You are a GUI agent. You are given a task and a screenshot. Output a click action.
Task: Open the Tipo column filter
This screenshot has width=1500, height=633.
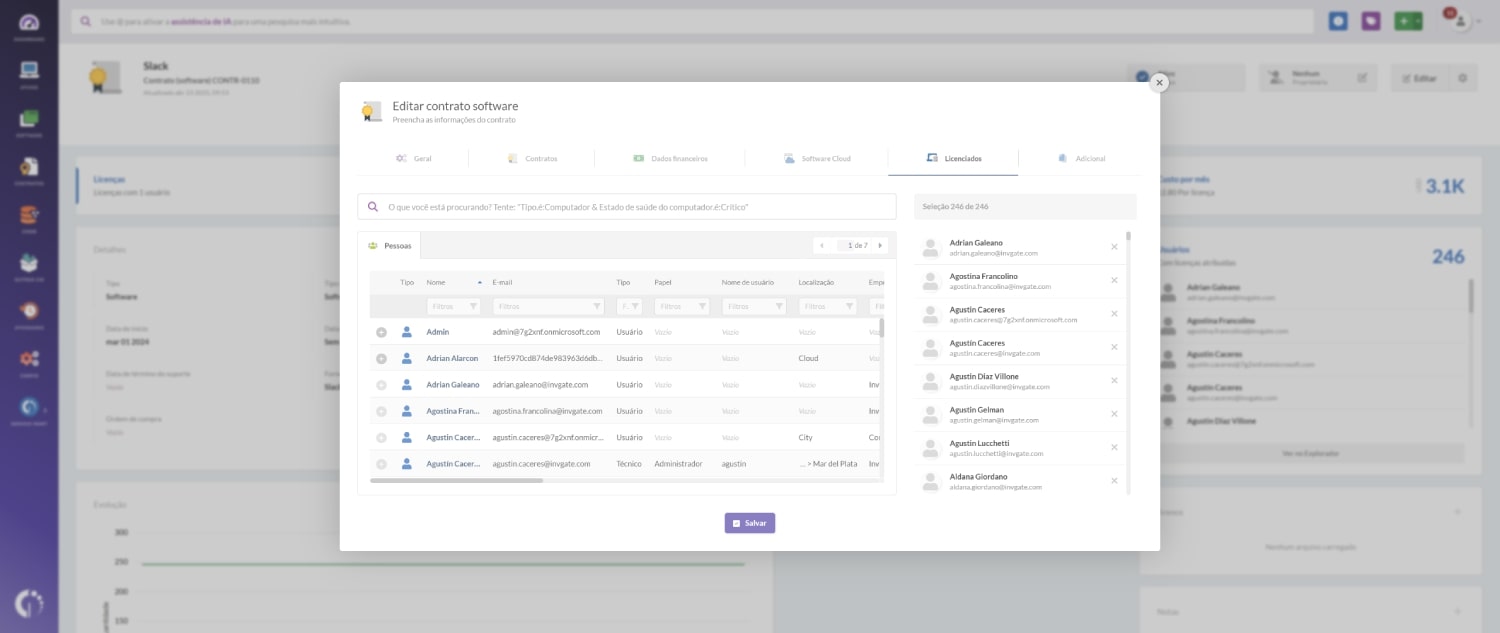[629, 306]
